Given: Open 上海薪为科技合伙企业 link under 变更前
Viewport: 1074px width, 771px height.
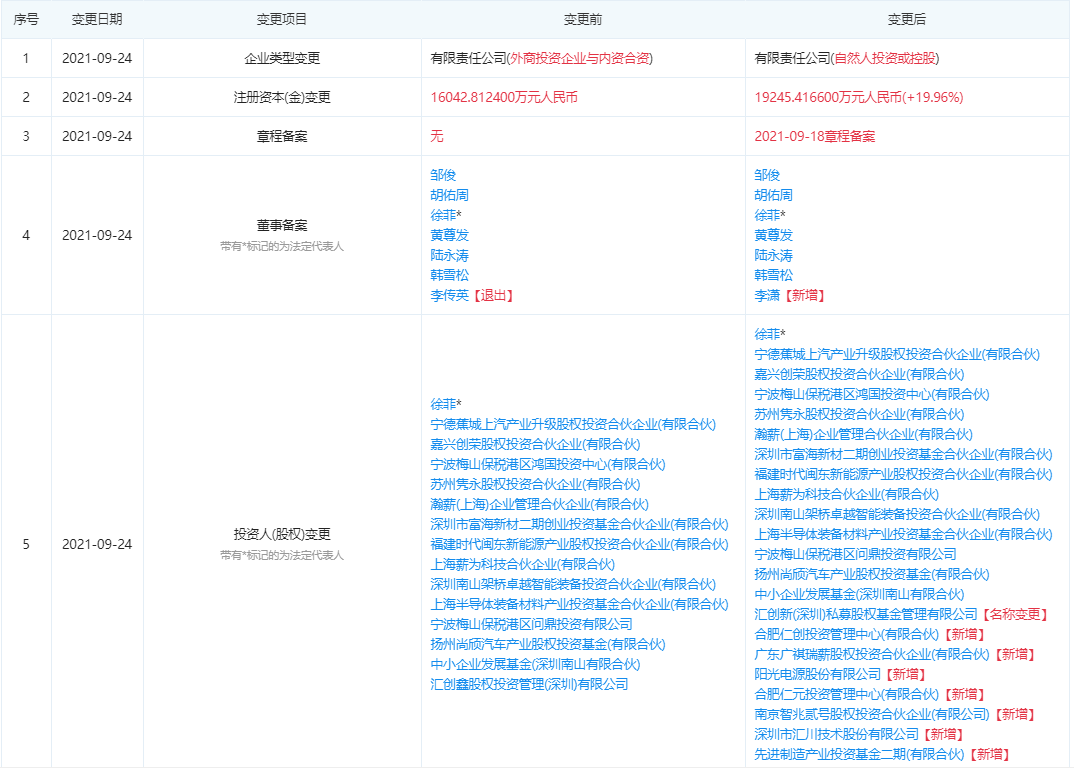Looking at the screenshot, I should click(x=523, y=564).
